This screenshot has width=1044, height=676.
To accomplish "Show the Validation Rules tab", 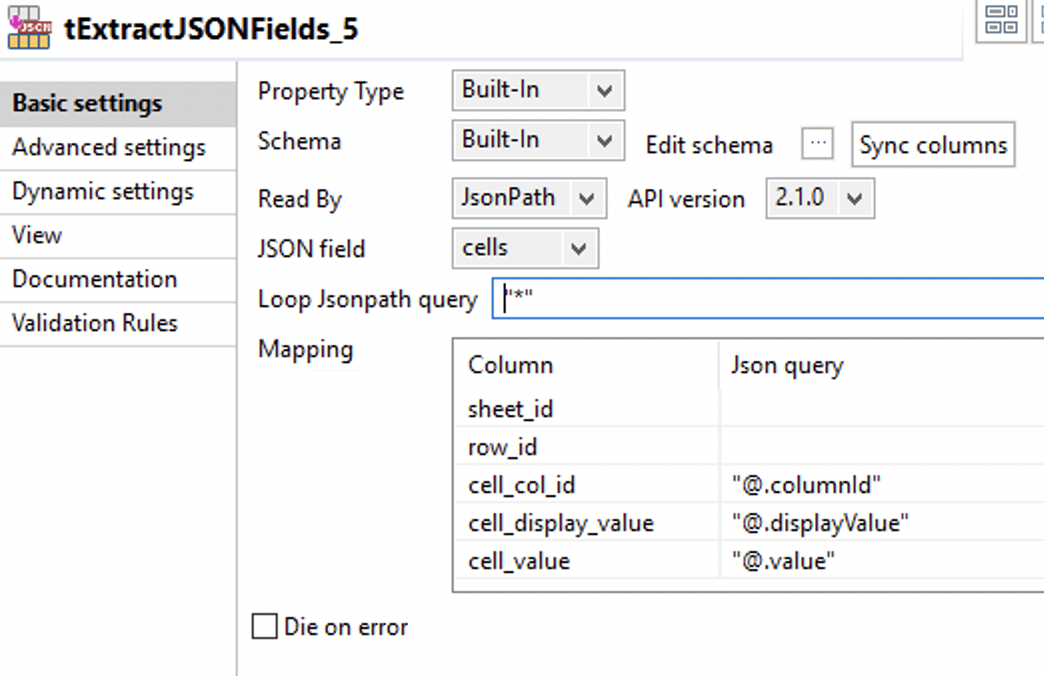I will tap(95, 324).
